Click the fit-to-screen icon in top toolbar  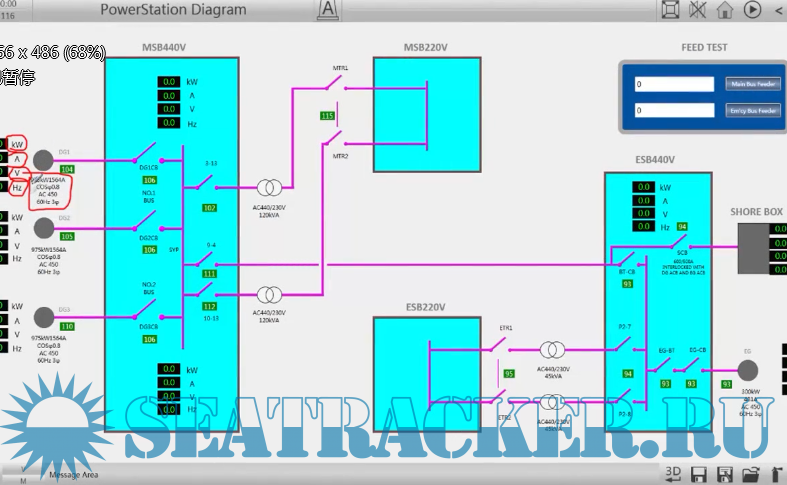671,10
